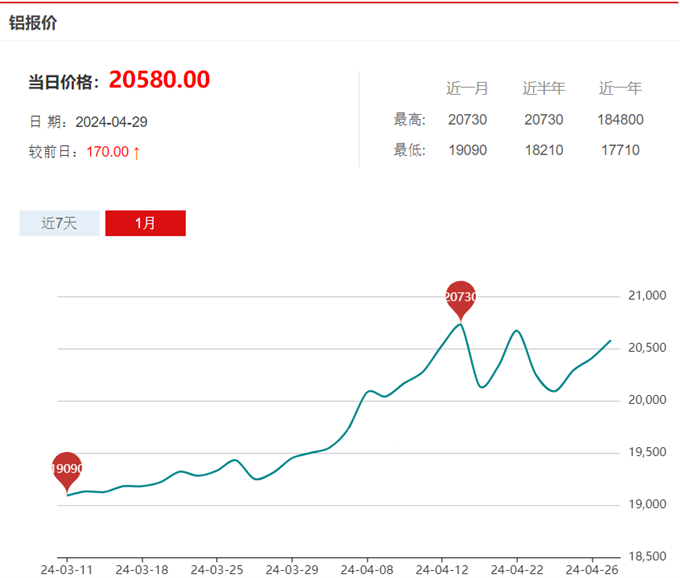
Task: Click the 18210 half-year low value
Action: tap(543, 151)
